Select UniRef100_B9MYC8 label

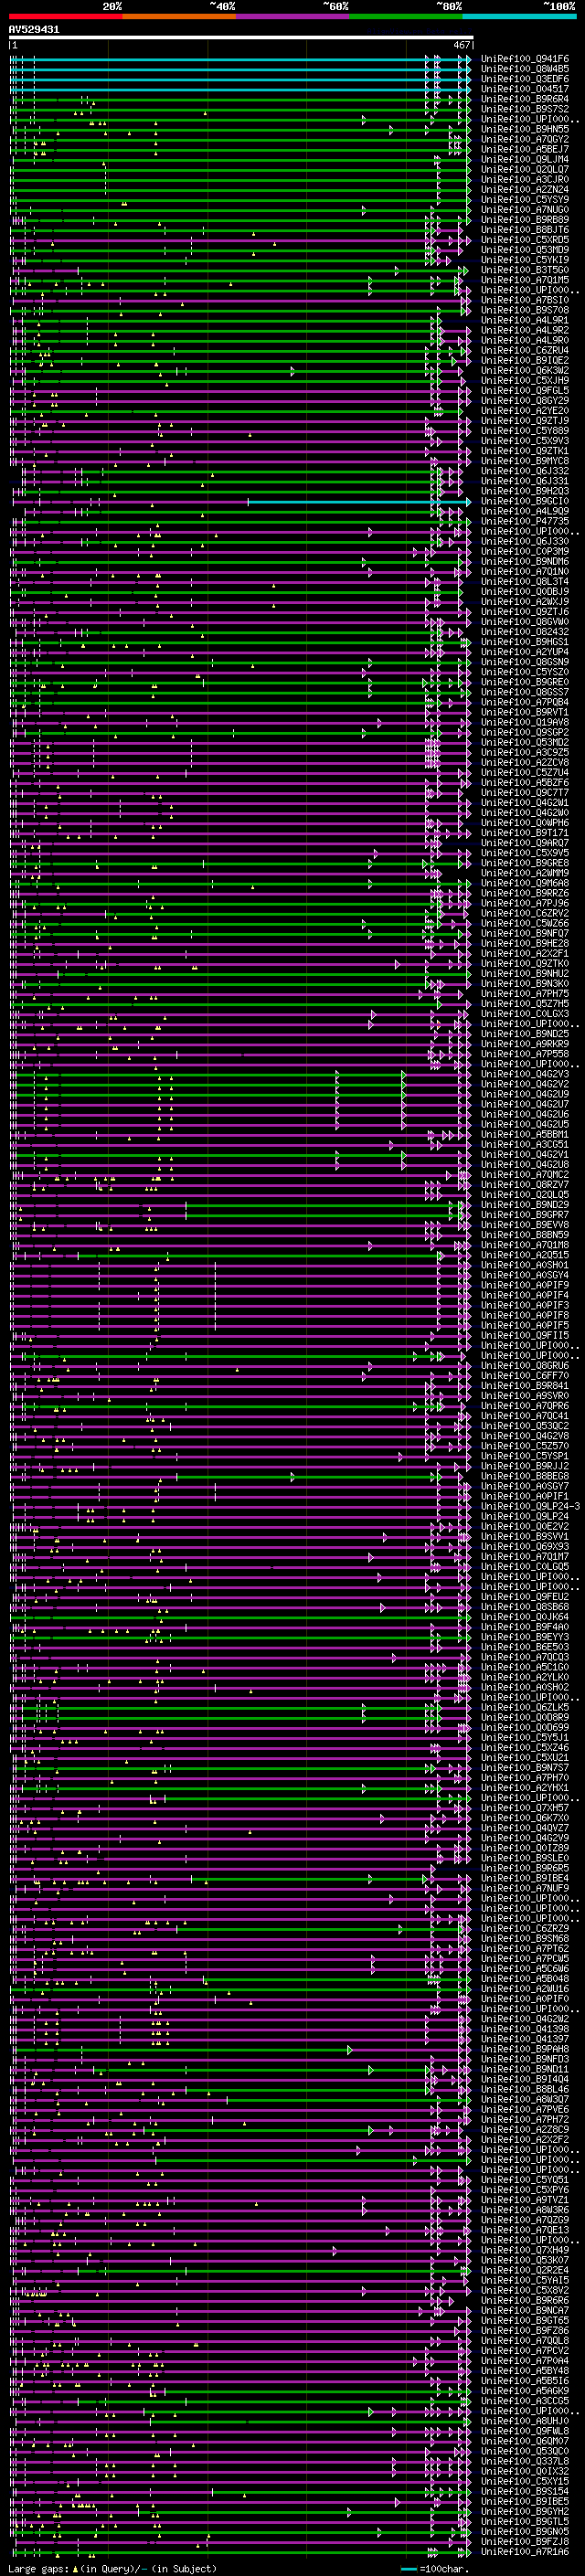[x=525, y=461]
